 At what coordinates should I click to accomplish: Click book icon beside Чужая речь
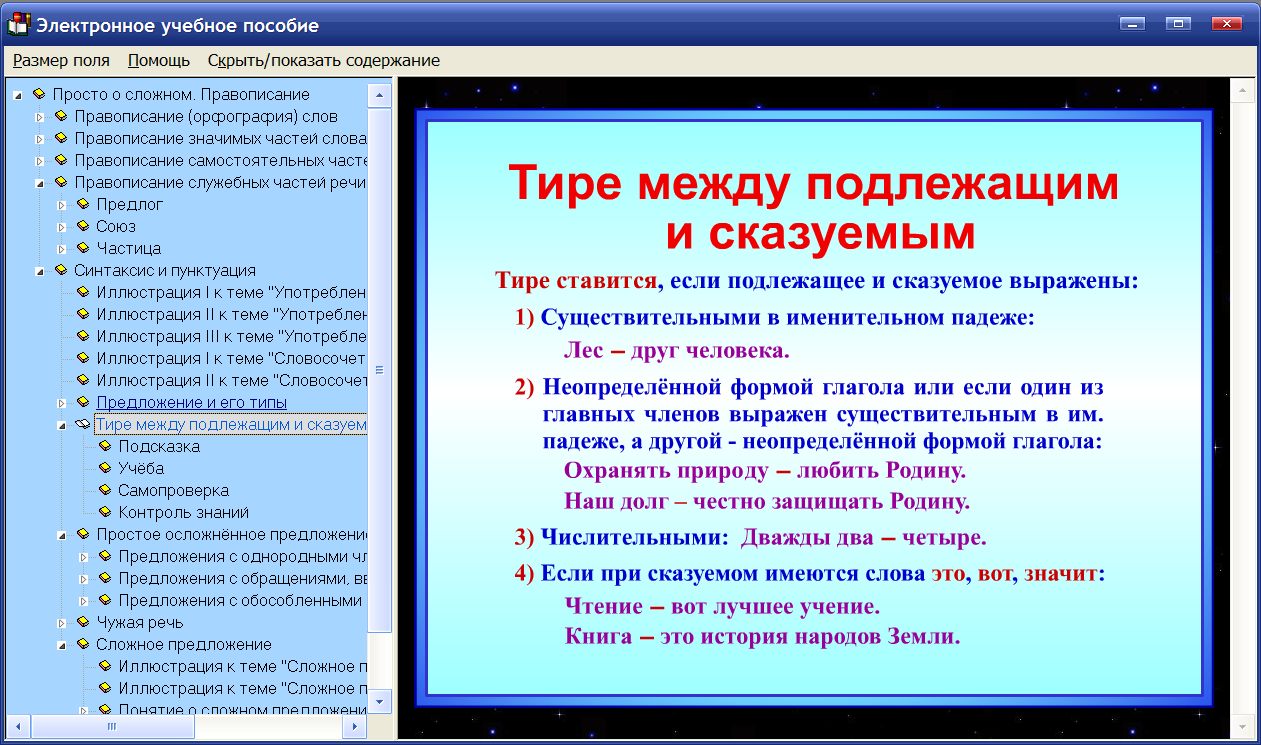[x=83, y=622]
